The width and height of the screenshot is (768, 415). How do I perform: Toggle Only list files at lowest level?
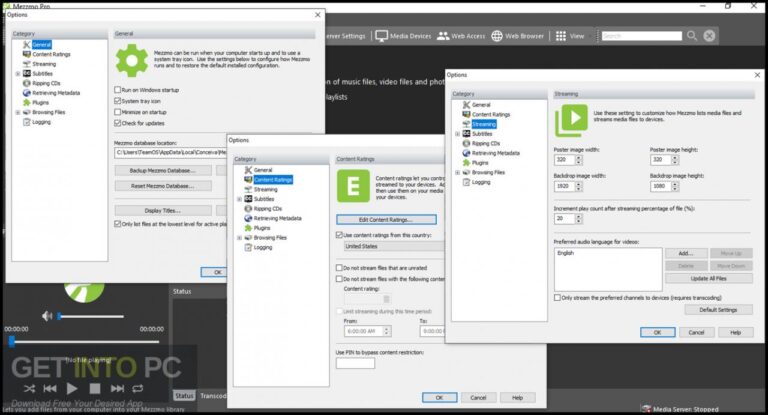click(118, 224)
